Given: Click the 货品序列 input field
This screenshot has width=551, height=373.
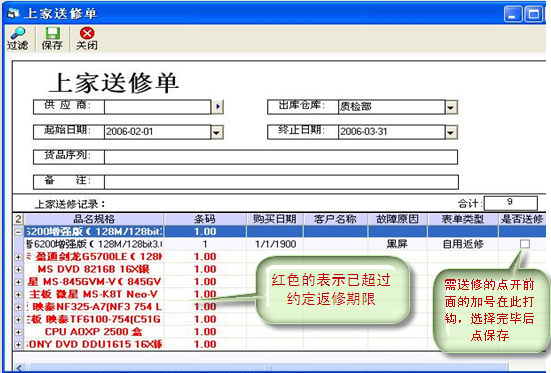Looking at the screenshot, I should click(281, 157).
